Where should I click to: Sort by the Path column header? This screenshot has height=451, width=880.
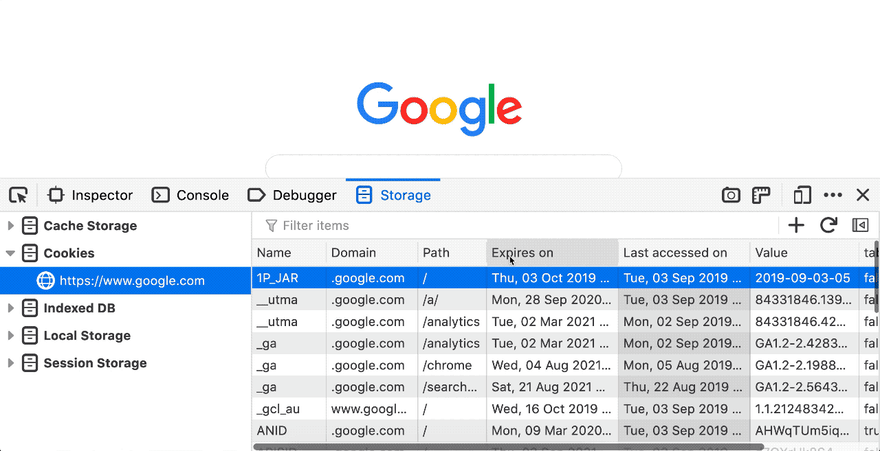coord(452,253)
